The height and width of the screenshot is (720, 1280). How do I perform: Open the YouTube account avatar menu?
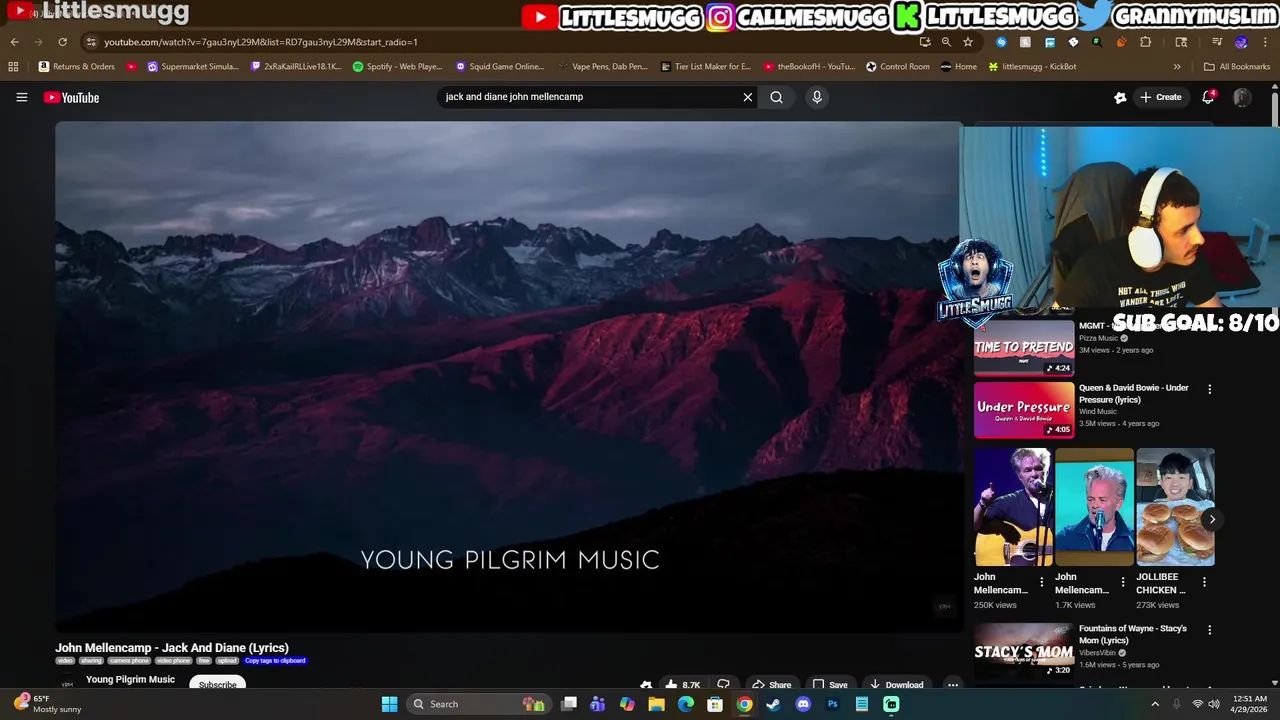(1242, 97)
